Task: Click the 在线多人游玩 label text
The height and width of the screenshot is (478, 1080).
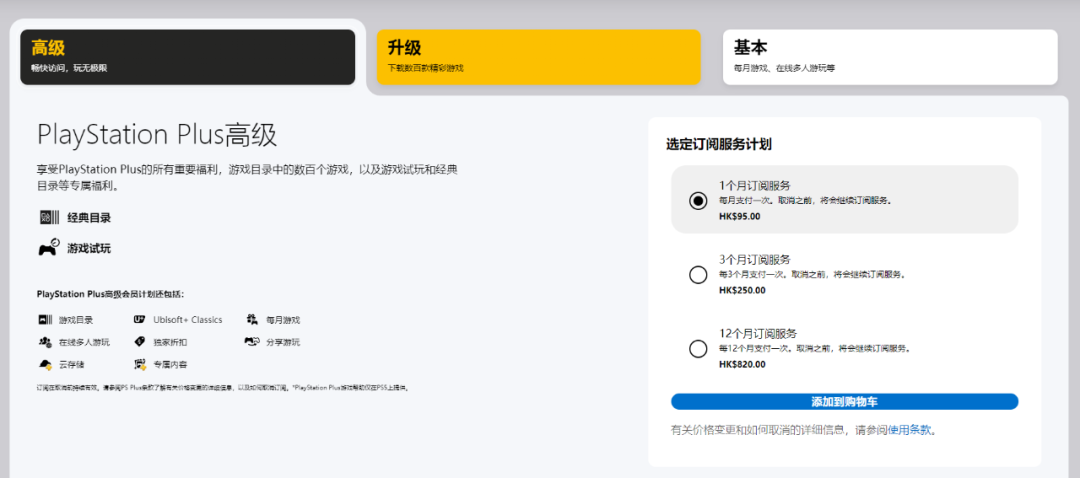Action: pos(84,342)
